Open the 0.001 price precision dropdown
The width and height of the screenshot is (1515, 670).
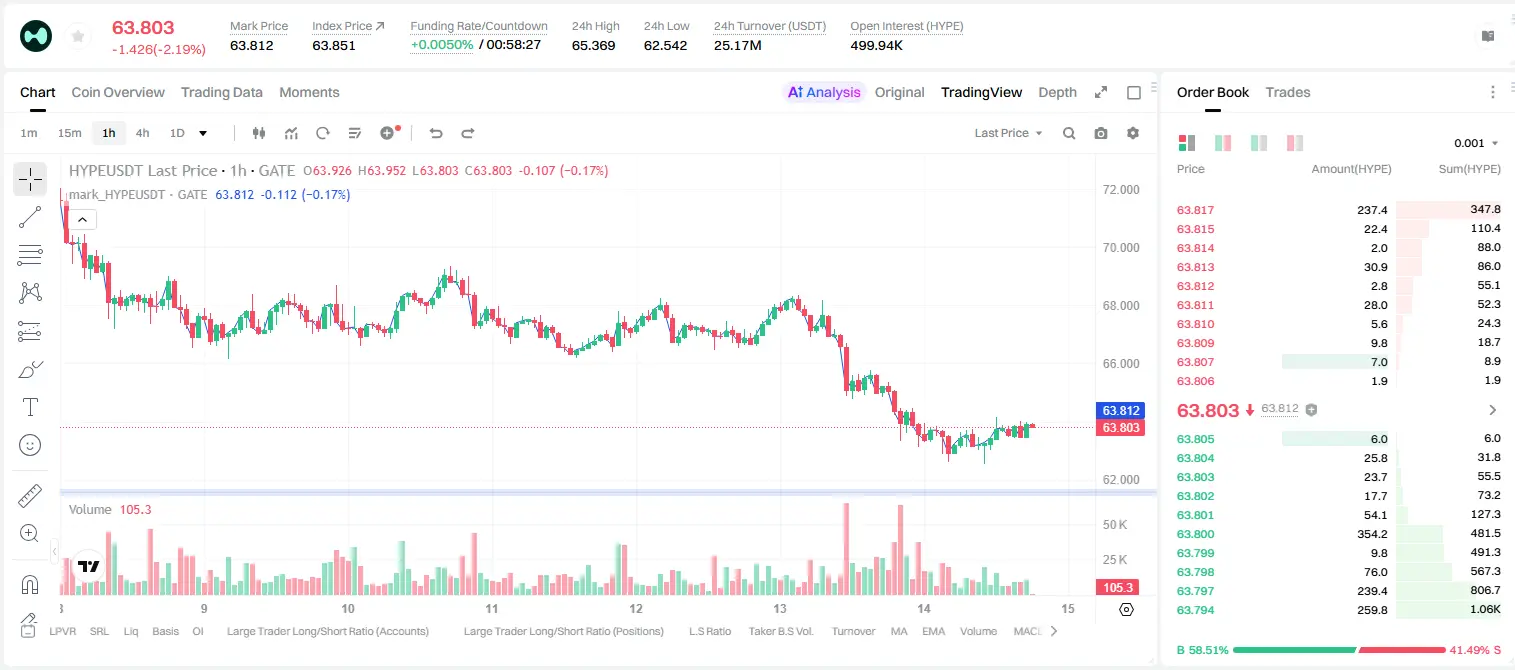(x=1476, y=143)
